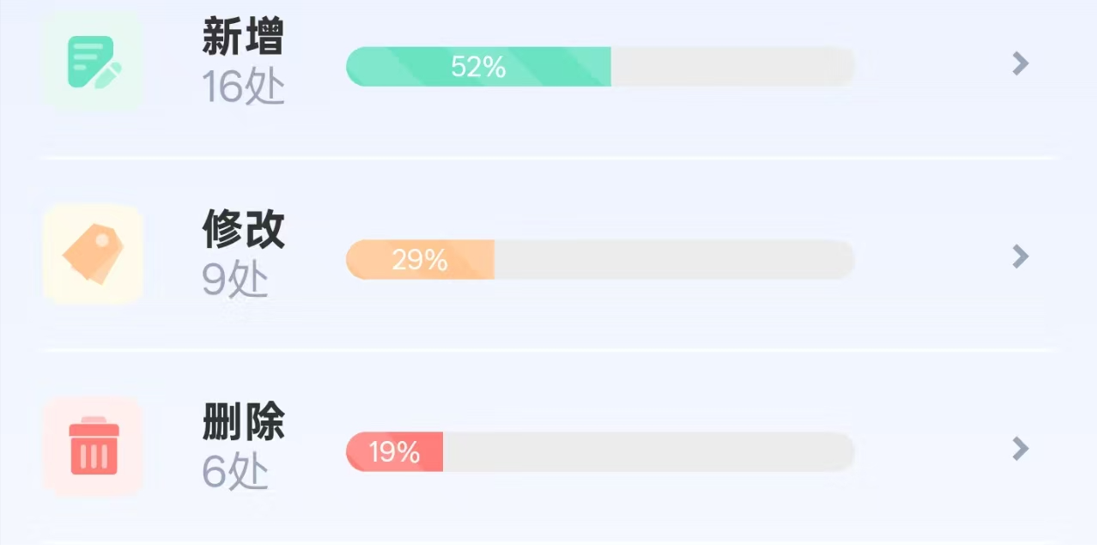
Task: Click the orange tag icon for 修改
Action: coord(93,254)
